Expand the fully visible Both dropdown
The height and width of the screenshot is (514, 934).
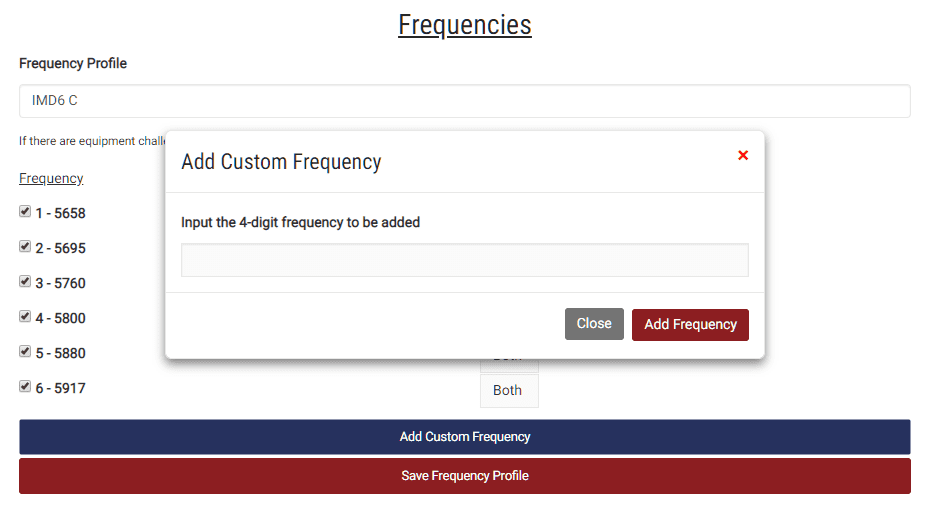[x=509, y=391]
